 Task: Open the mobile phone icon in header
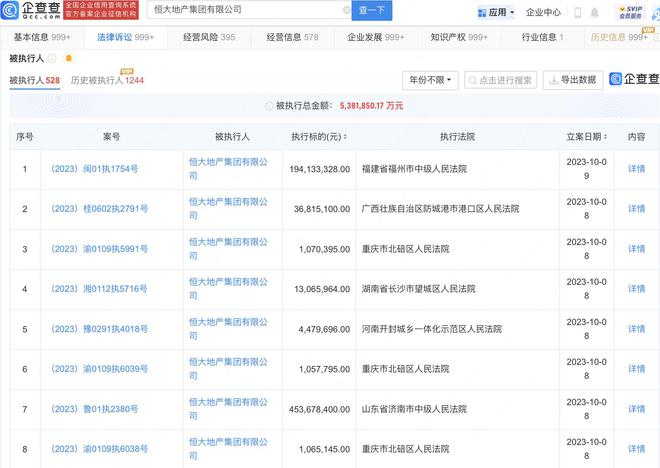click(578, 13)
